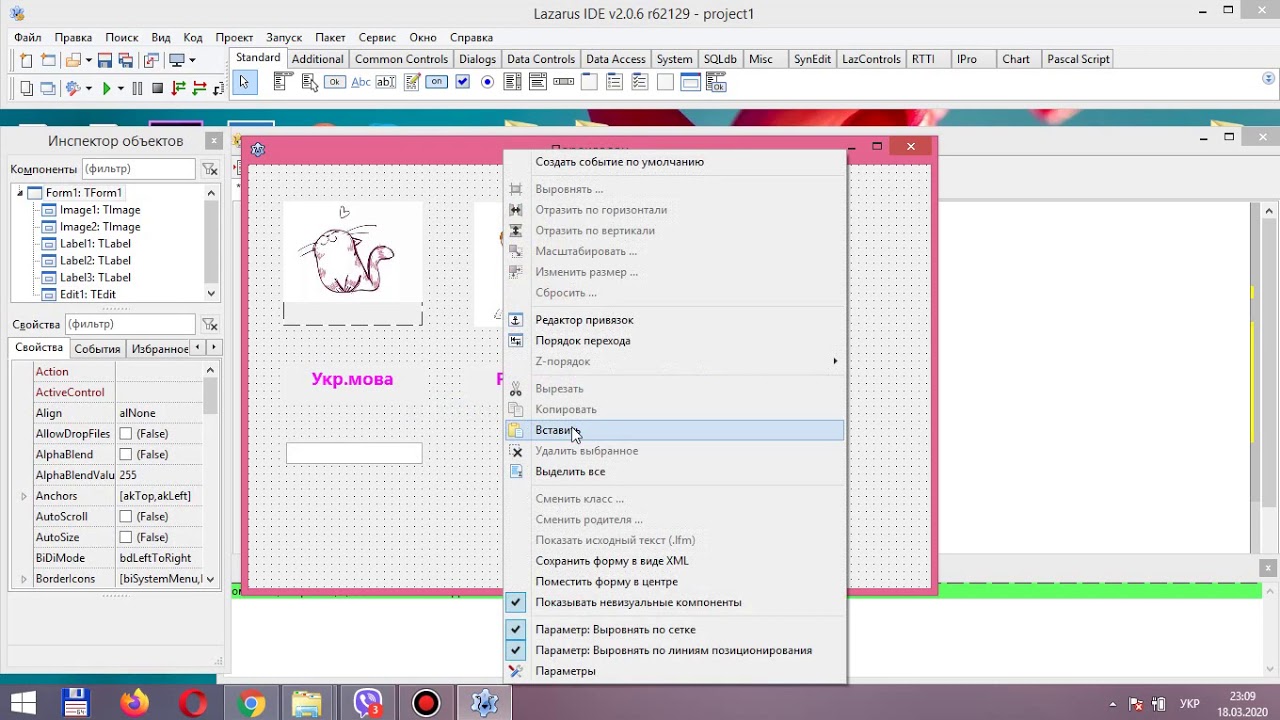Pick the TScrollBar component icon

564,82
